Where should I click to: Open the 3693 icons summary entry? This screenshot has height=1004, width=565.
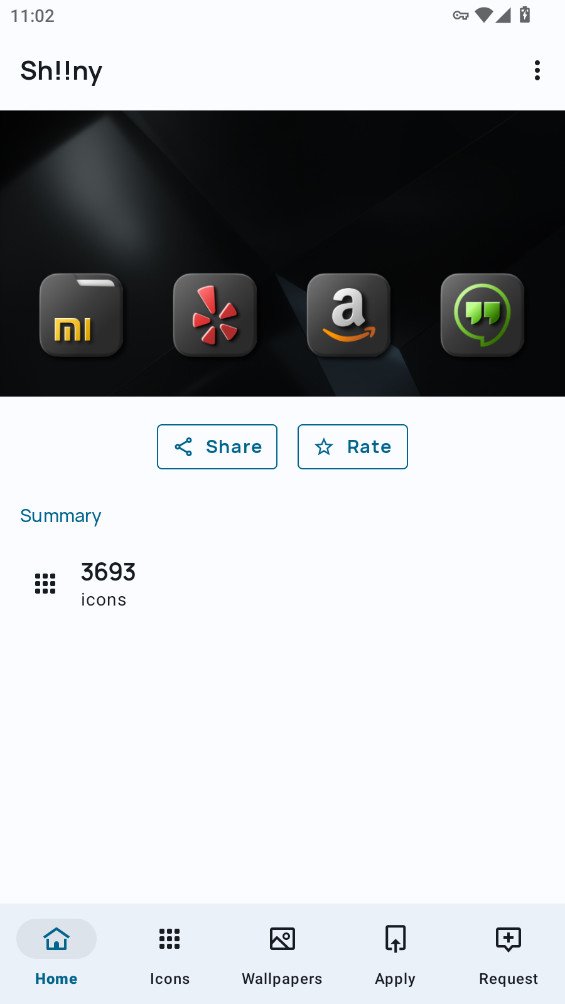[x=282, y=583]
